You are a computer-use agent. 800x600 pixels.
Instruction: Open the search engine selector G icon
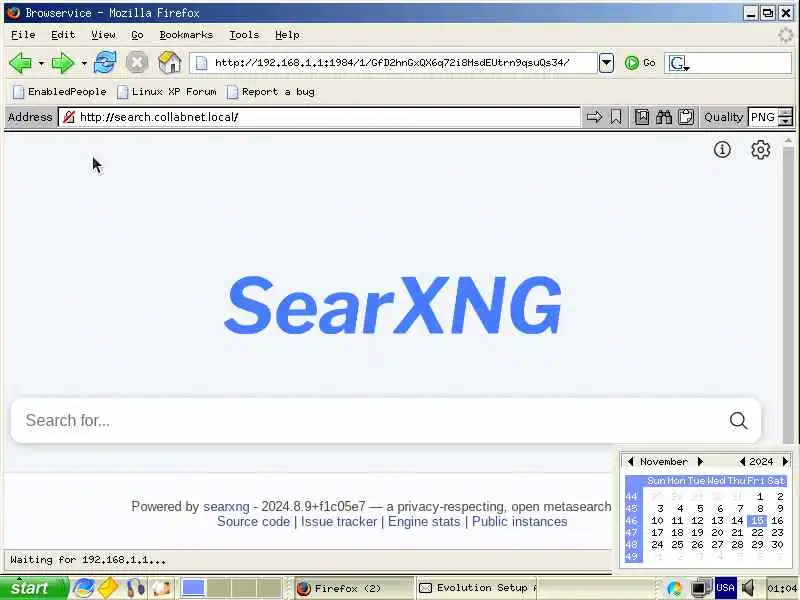[678, 63]
